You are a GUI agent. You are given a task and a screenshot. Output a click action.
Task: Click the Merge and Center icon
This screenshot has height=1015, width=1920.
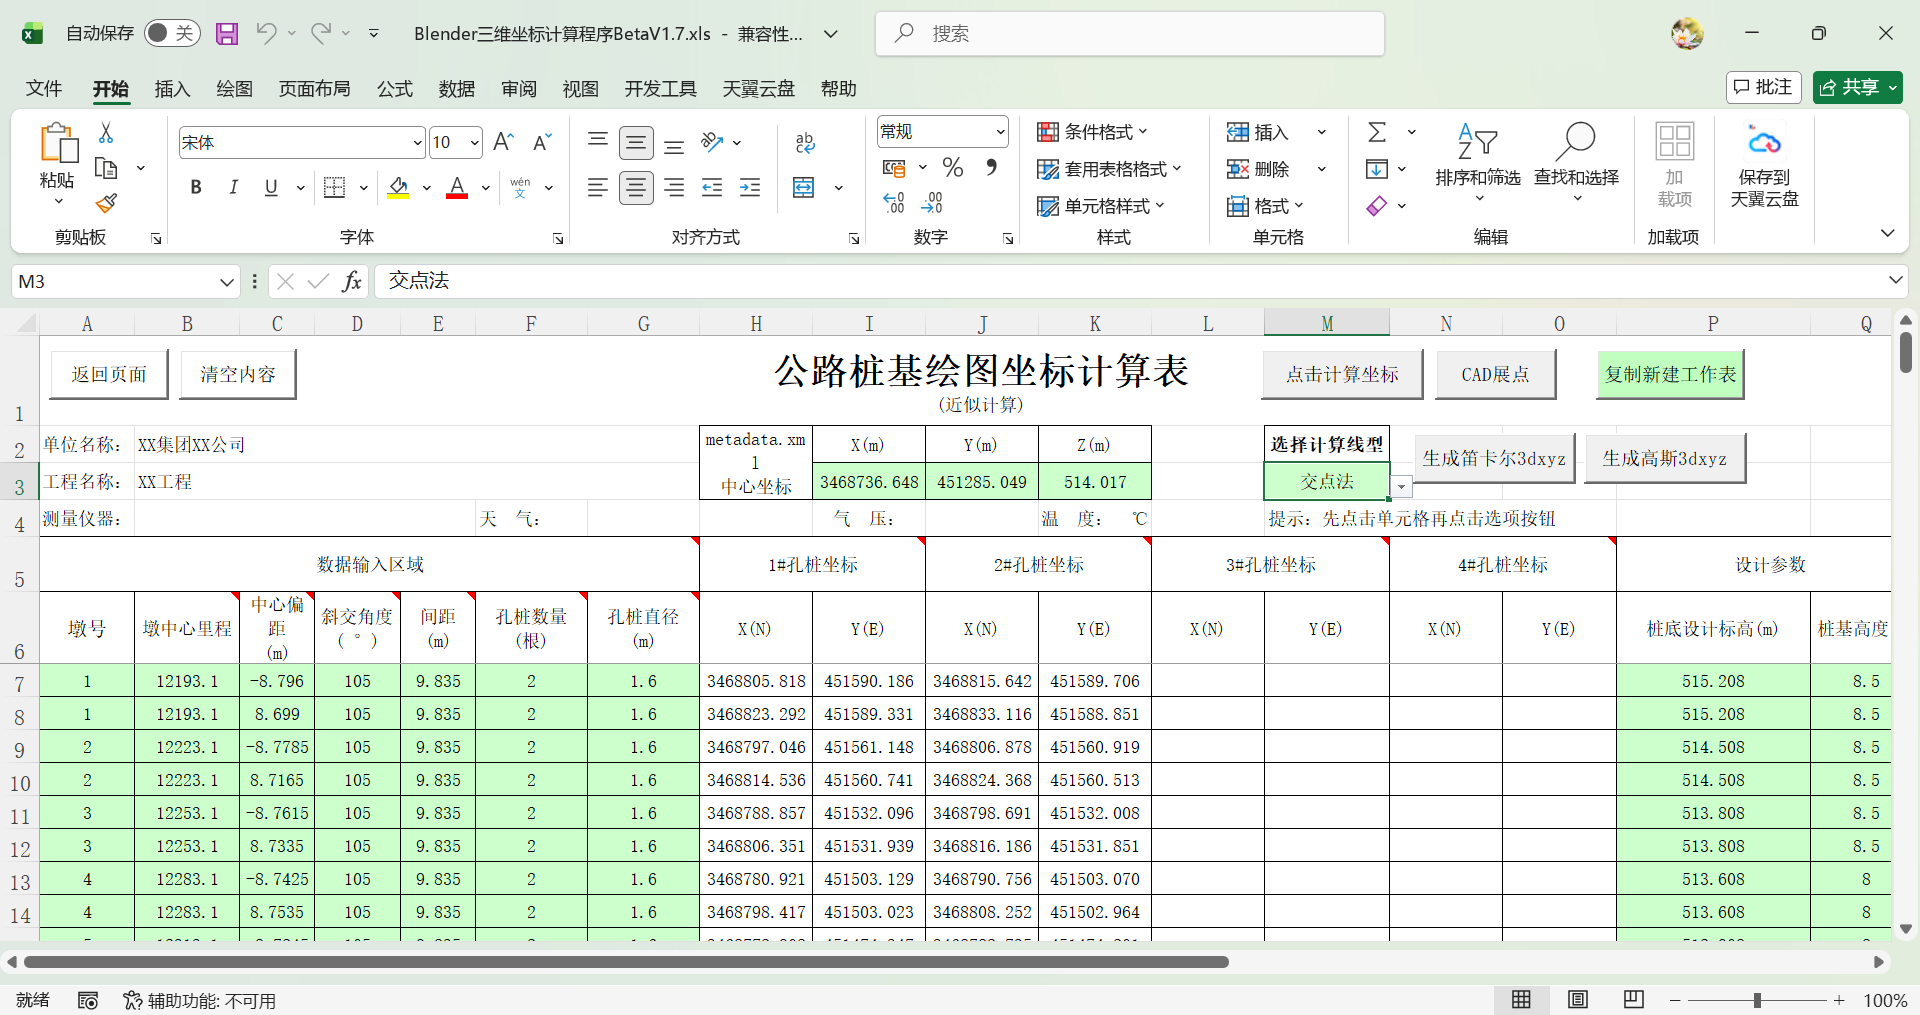point(804,188)
